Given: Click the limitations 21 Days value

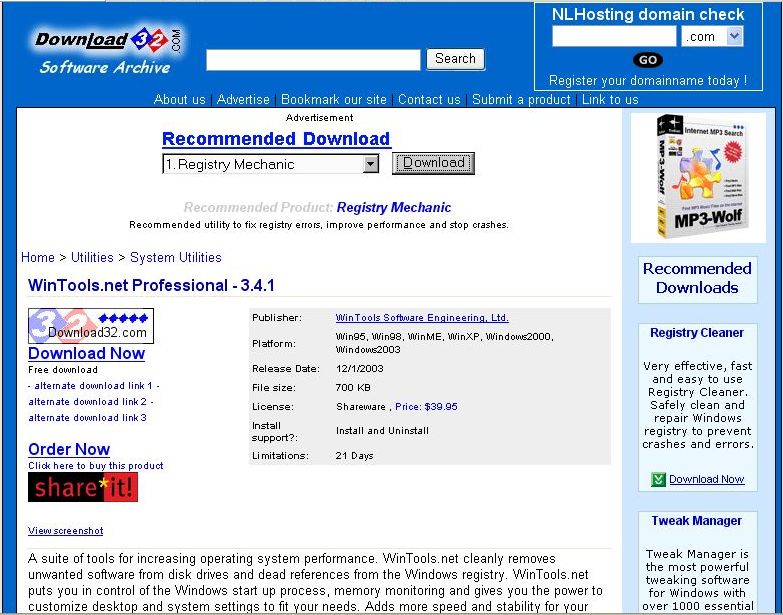Looking at the screenshot, I should click(x=355, y=456).
